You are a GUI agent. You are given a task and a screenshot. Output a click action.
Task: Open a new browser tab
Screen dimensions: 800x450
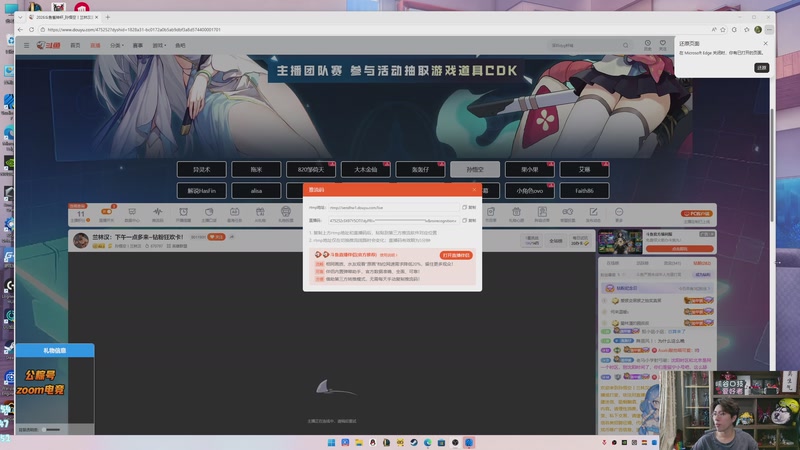click(108, 17)
